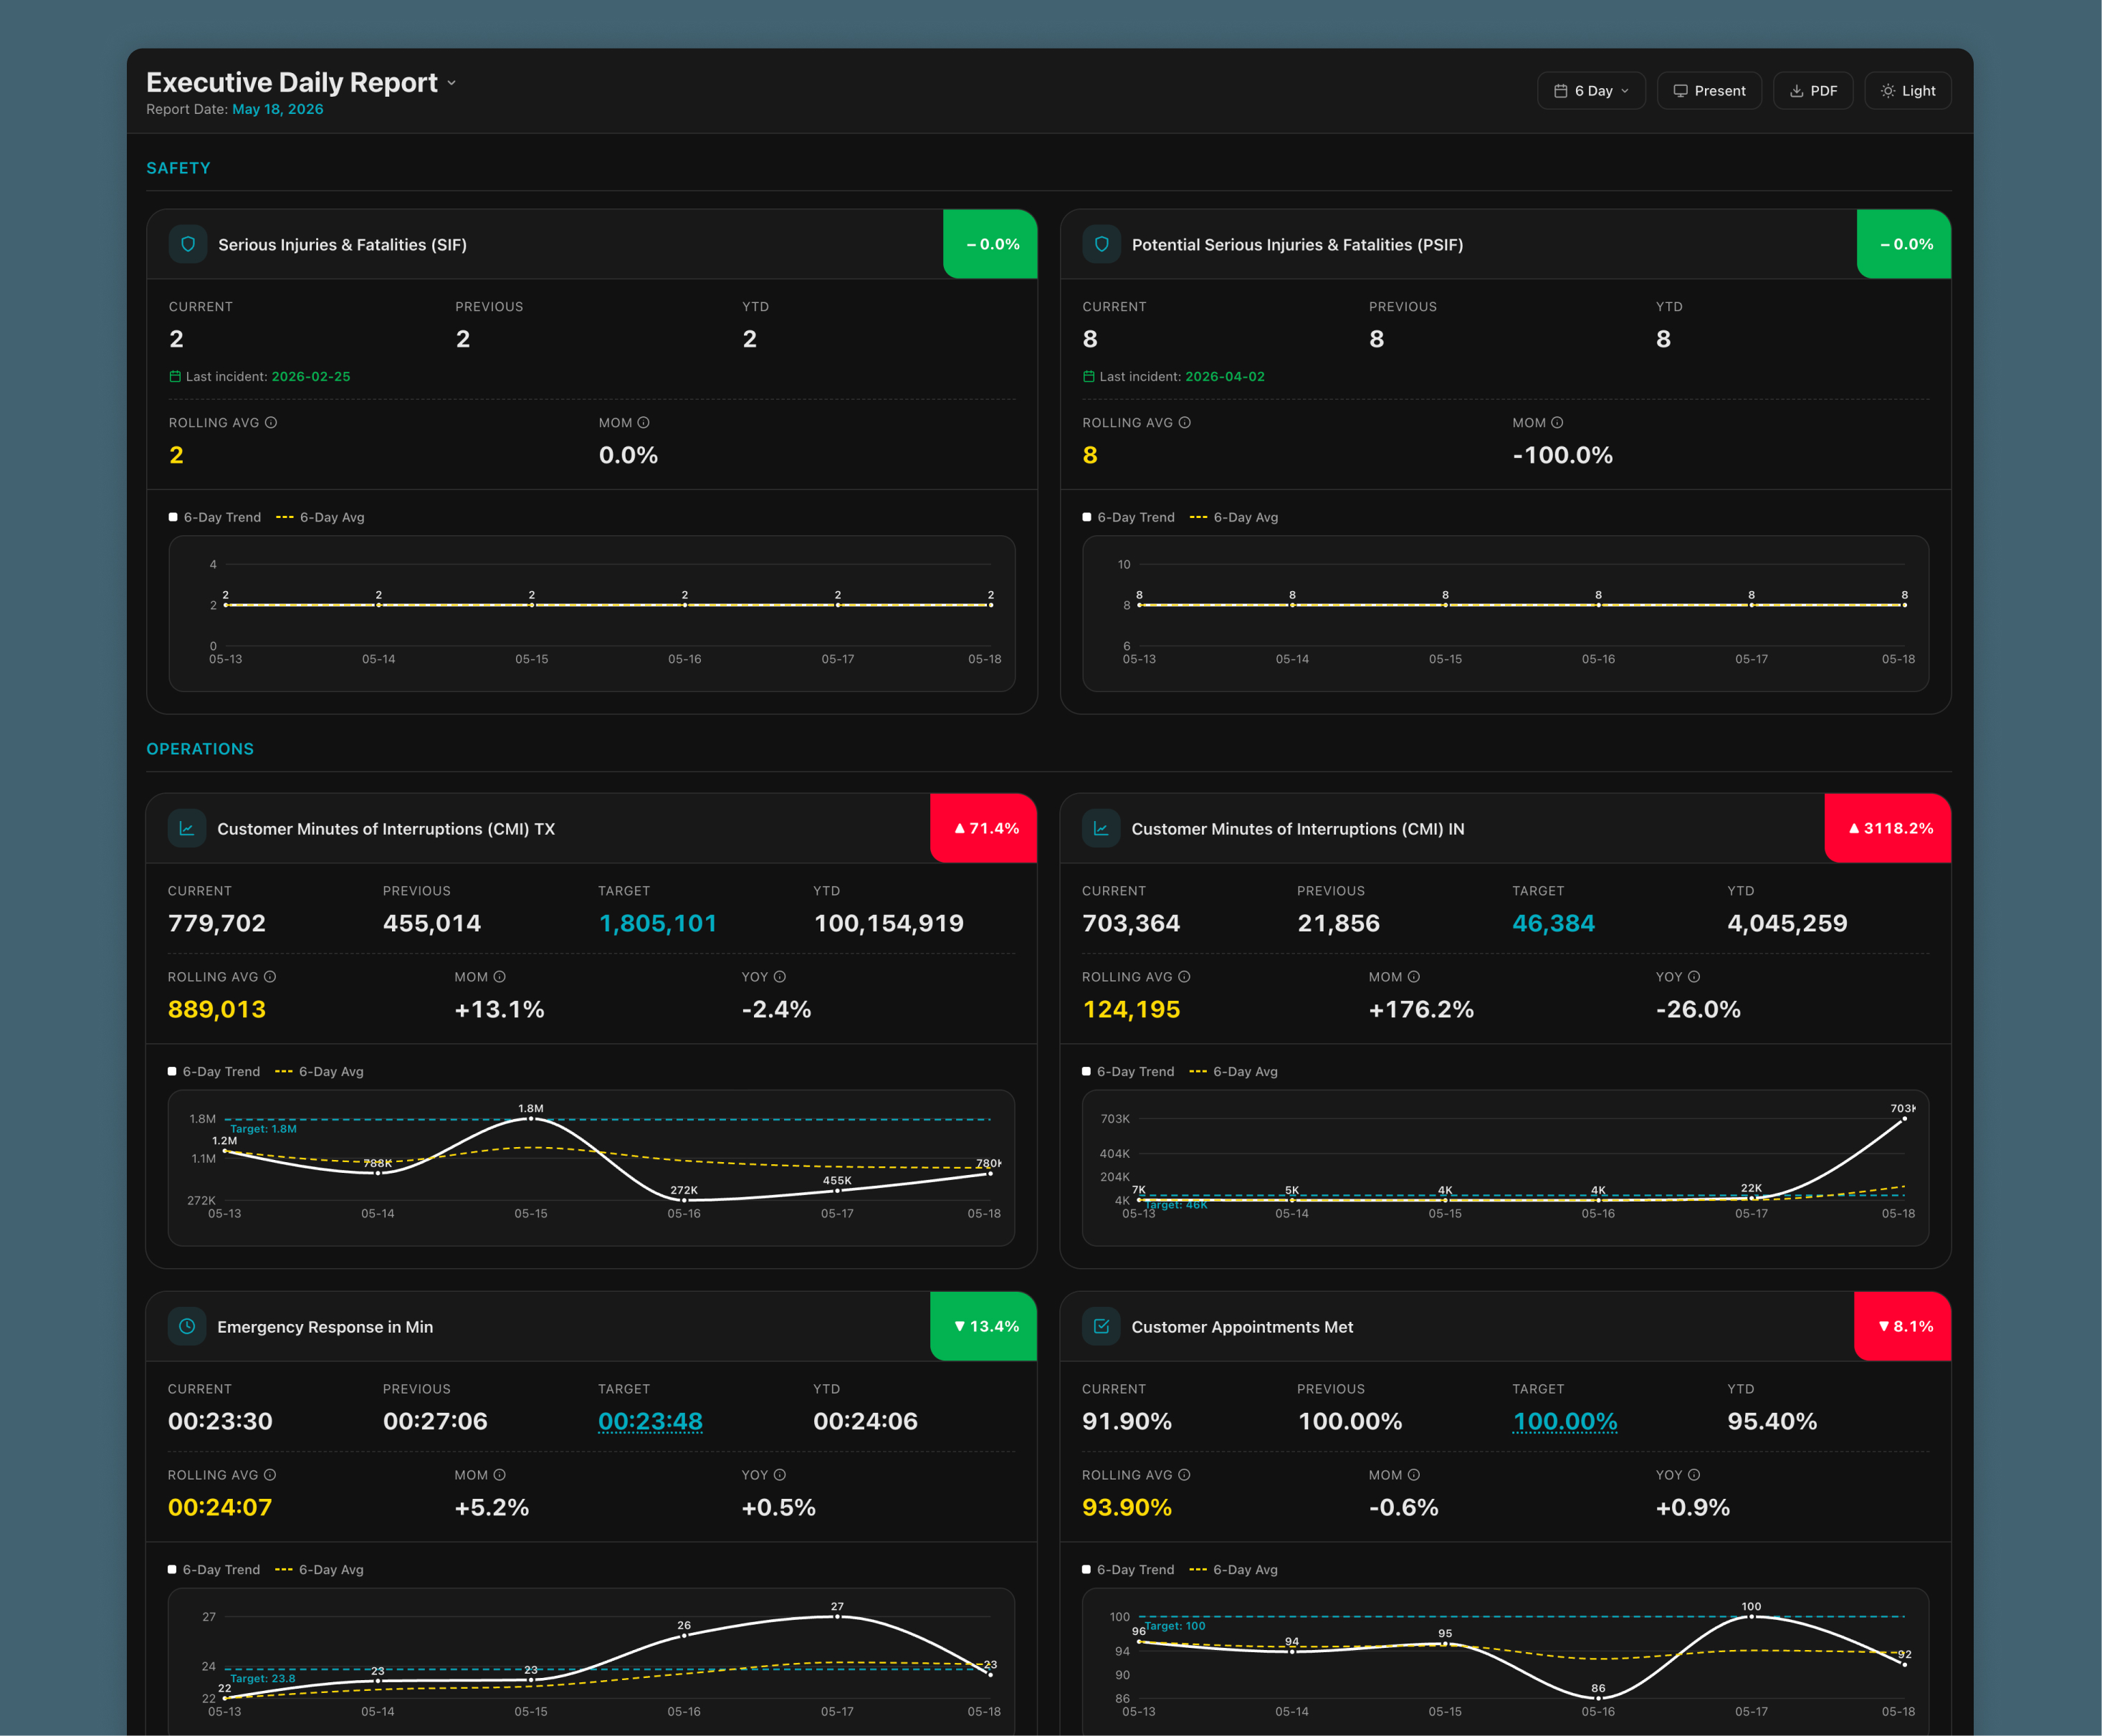Click info icon beside PSIF Rolling Avg
Viewport: 2102px width, 1736px height.
coord(1185,423)
